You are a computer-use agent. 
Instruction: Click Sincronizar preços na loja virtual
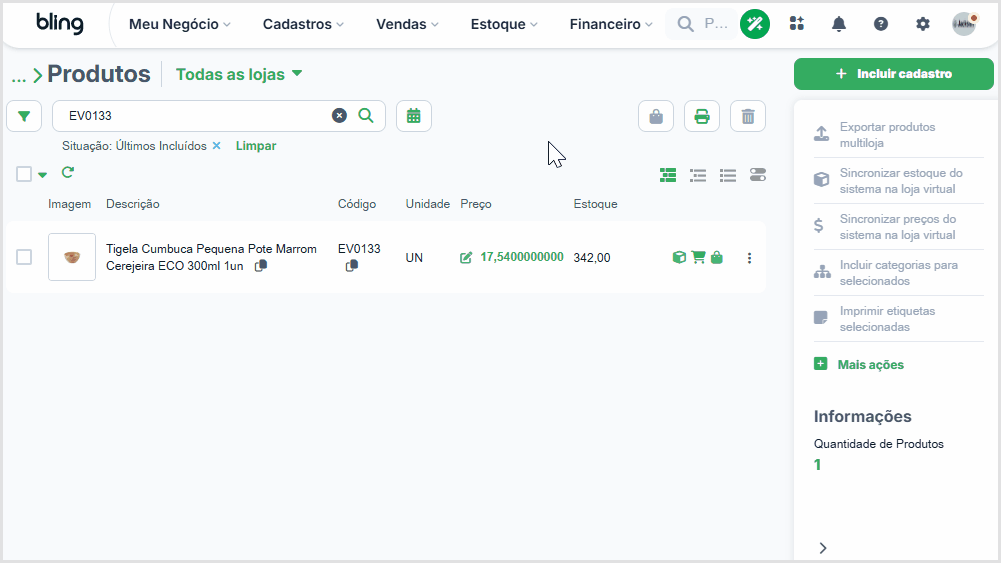(x=898, y=227)
